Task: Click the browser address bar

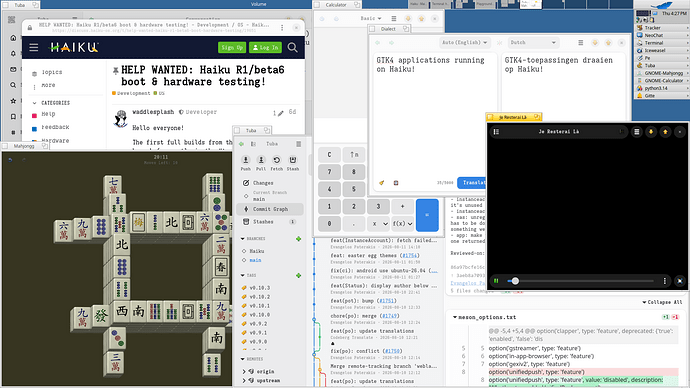Action: click(154, 28)
